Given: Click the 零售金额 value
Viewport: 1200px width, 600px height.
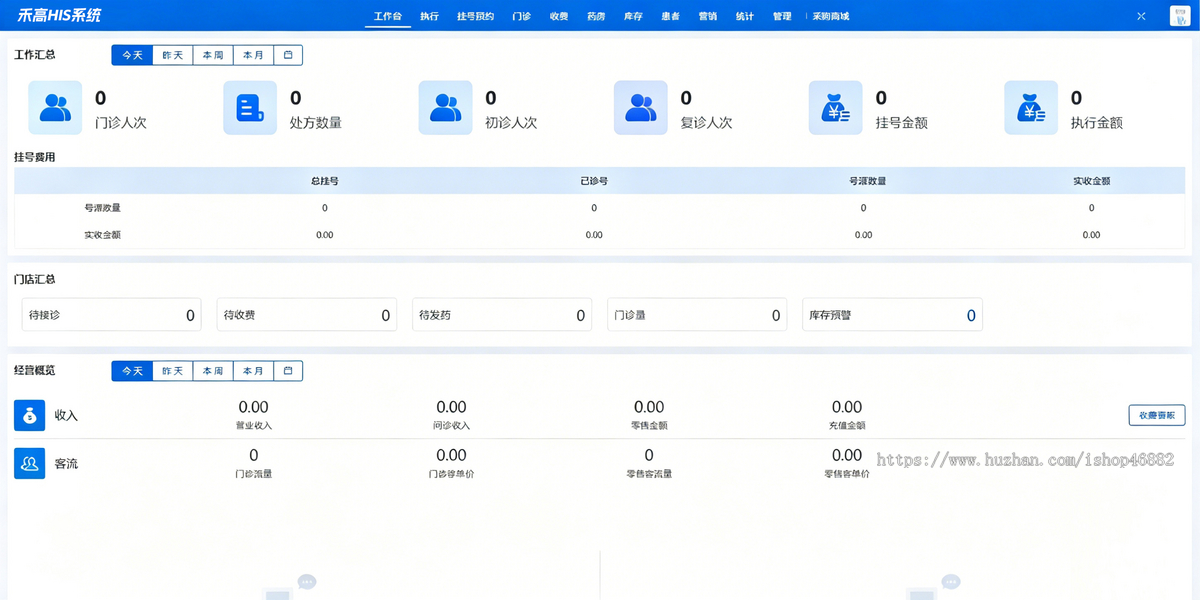Looking at the screenshot, I should pos(649,407).
